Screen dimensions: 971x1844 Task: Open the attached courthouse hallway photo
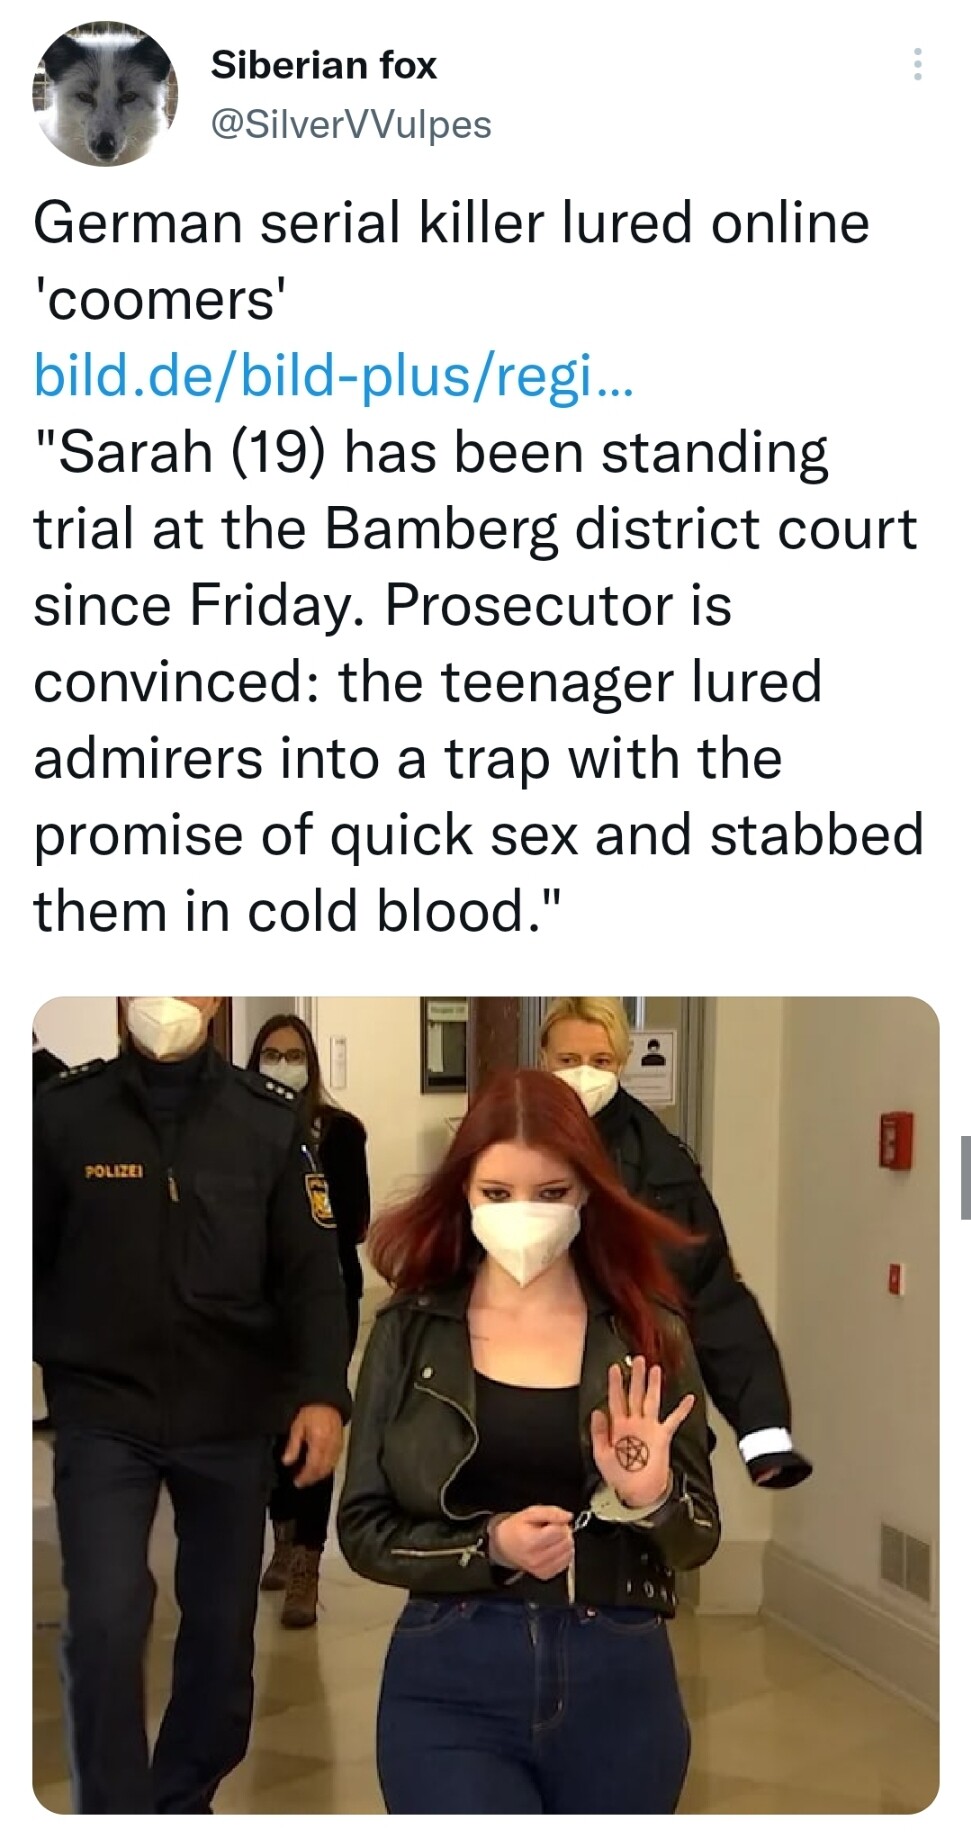pyautogui.click(x=486, y=1404)
